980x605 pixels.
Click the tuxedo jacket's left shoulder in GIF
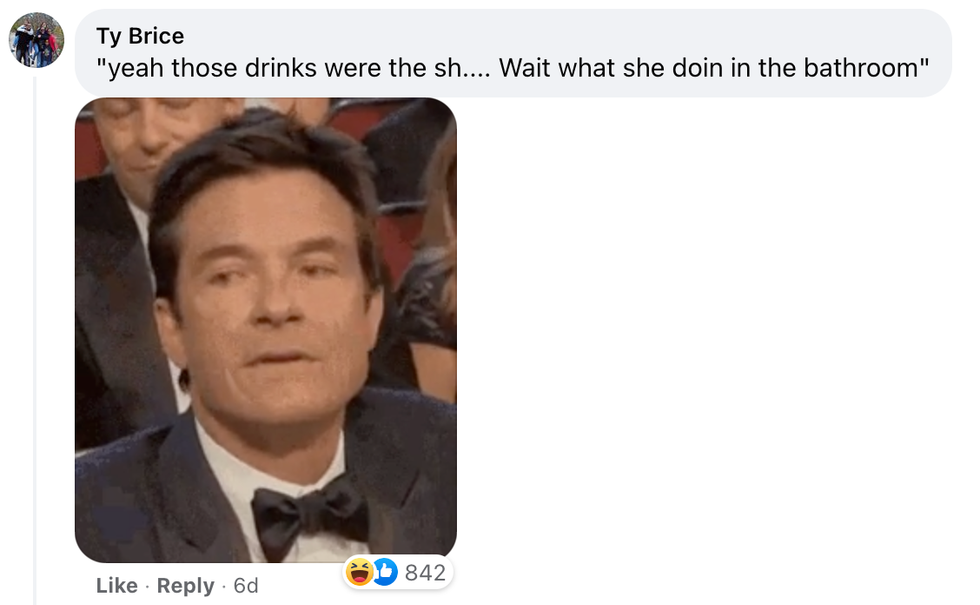coord(130,480)
